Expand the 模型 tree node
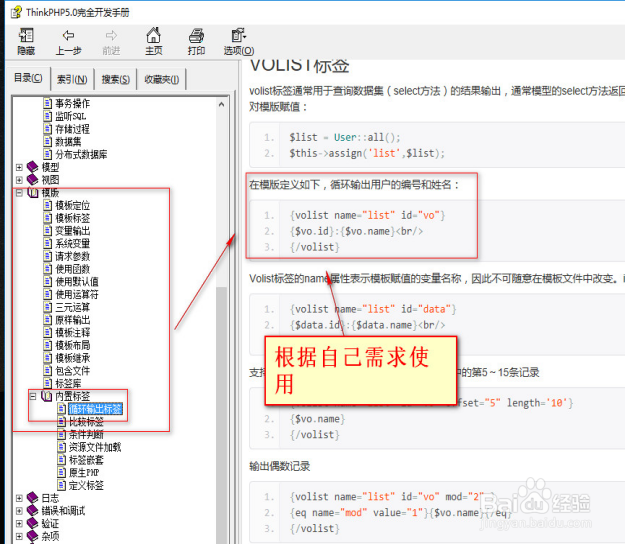Viewport: 625px width, 544px height. 19,167
